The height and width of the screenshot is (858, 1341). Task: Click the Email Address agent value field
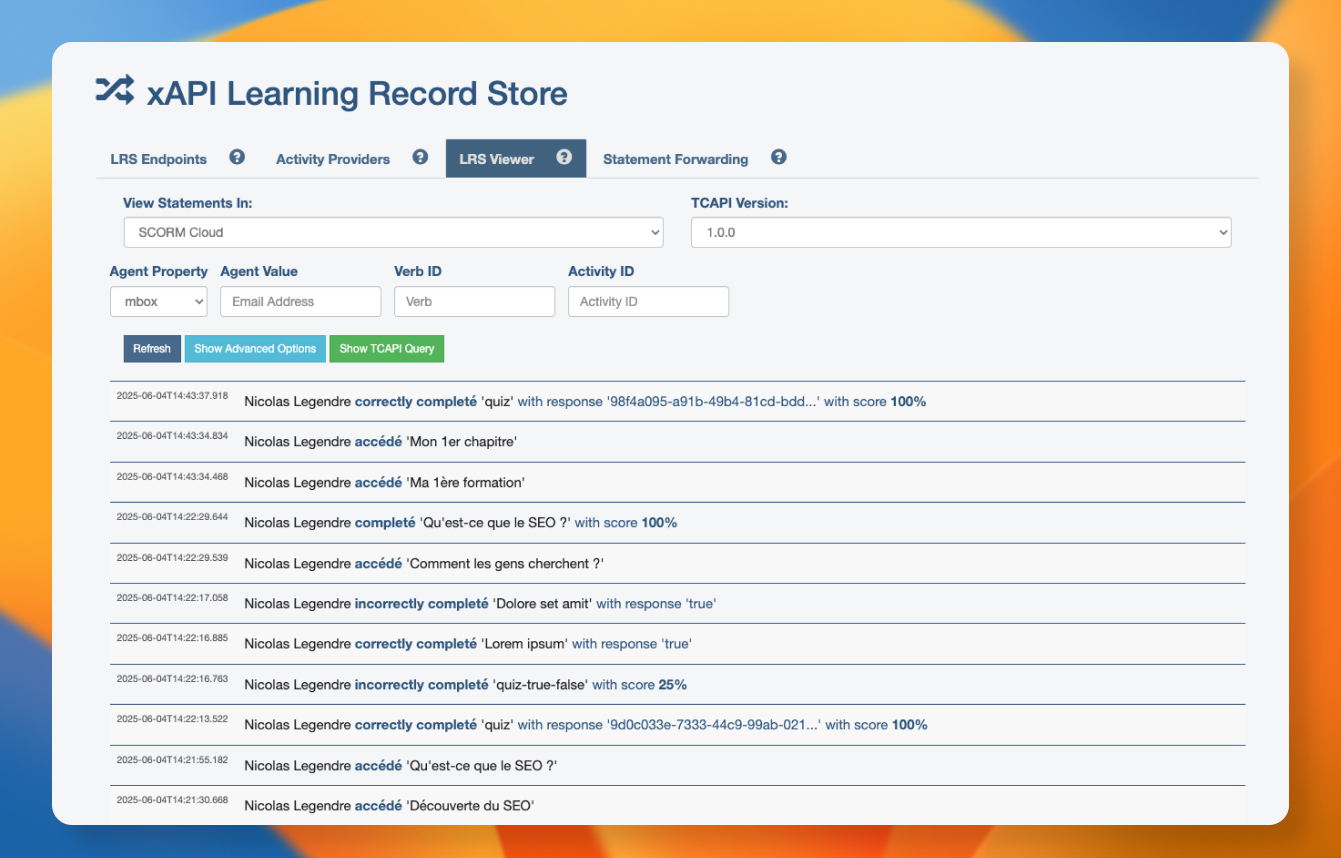(x=300, y=301)
